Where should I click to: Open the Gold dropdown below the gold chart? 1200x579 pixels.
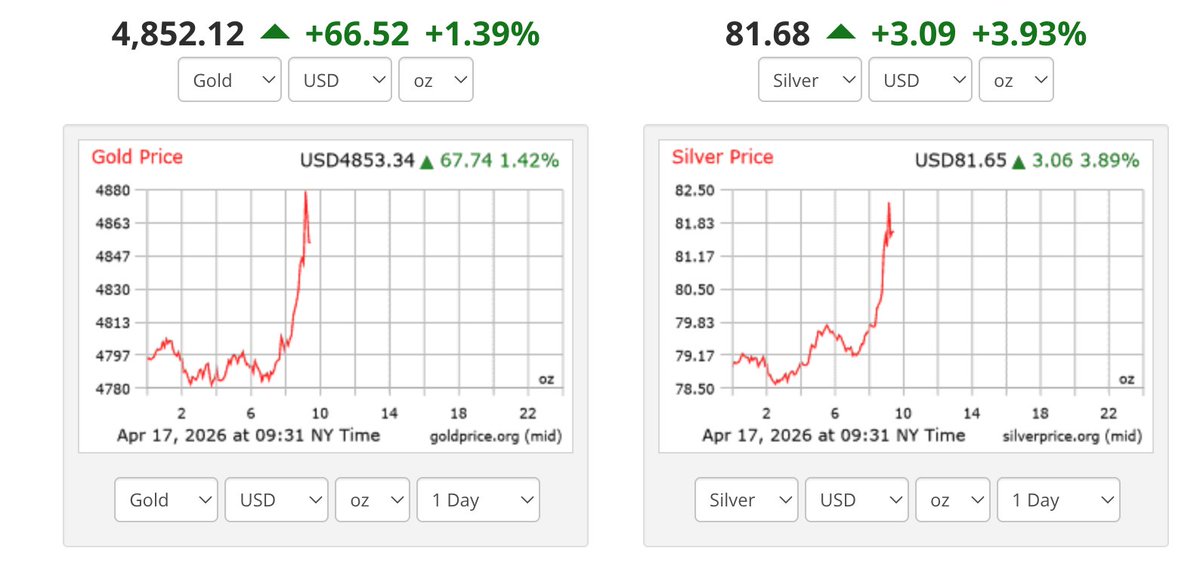pyautogui.click(x=167, y=499)
